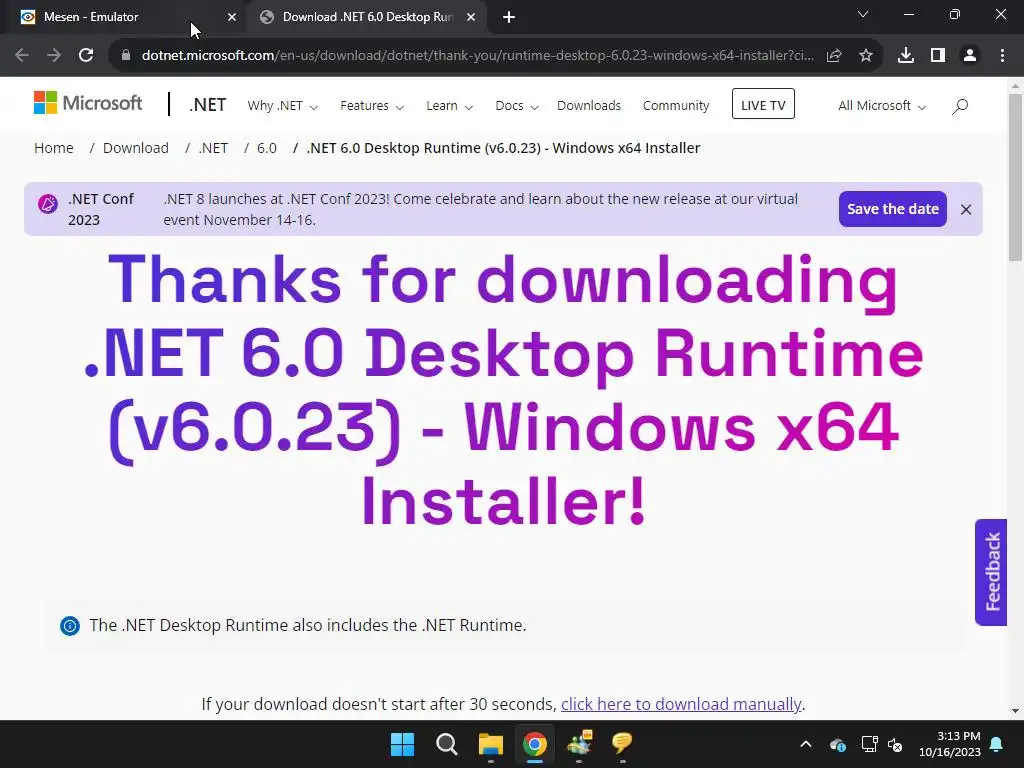Bookmark this page with the star icon
The width and height of the screenshot is (1024, 768).
(x=866, y=56)
